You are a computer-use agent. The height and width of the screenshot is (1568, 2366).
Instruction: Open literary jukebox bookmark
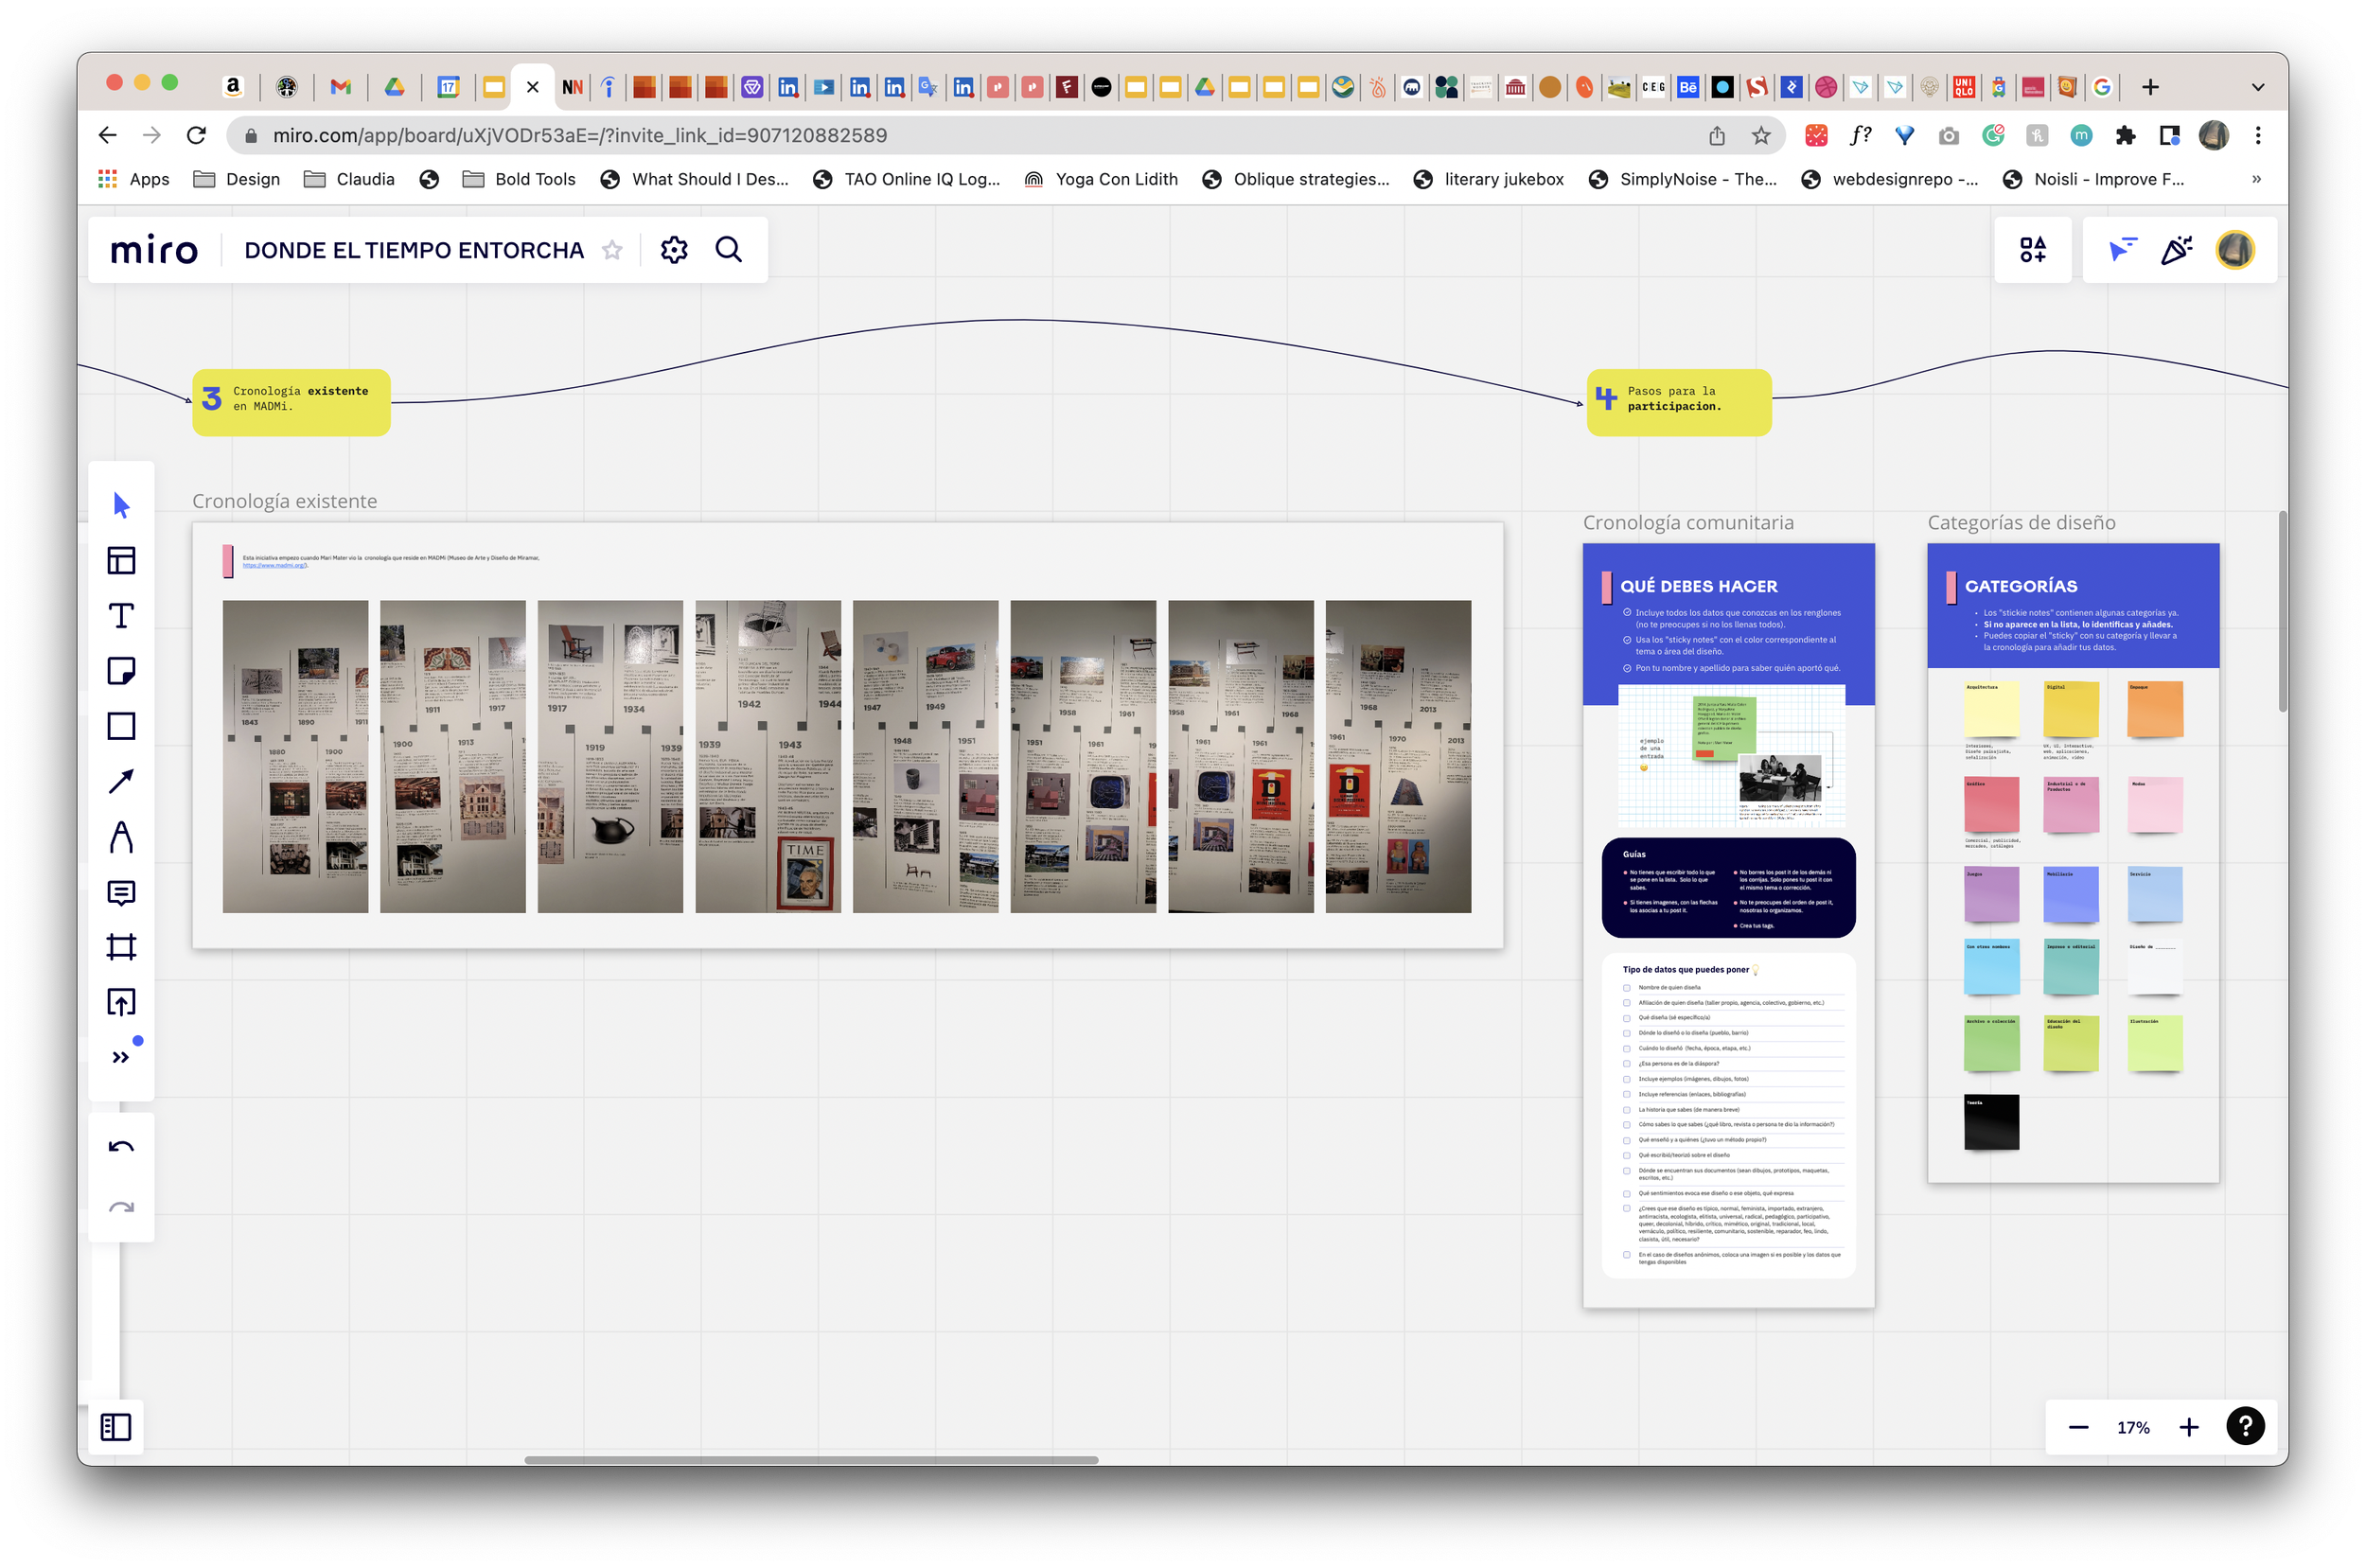(x=1488, y=179)
